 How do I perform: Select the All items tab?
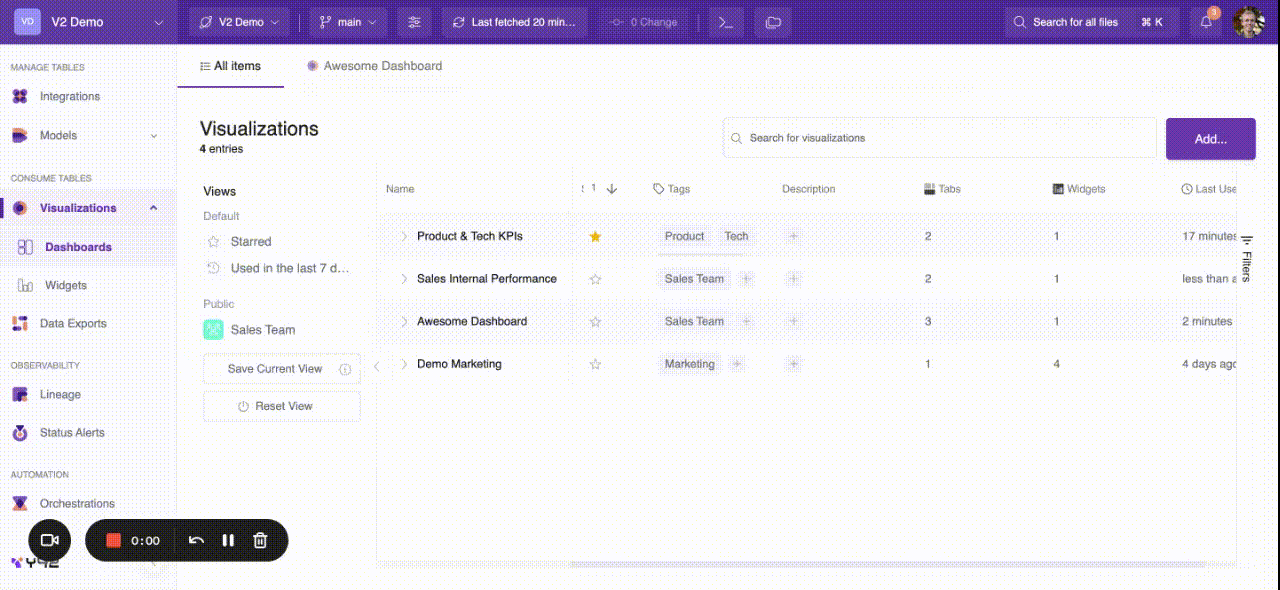pyautogui.click(x=231, y=66)
